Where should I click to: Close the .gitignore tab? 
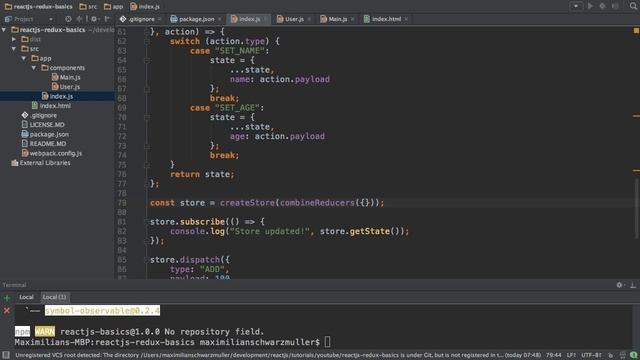pos(160,19)
